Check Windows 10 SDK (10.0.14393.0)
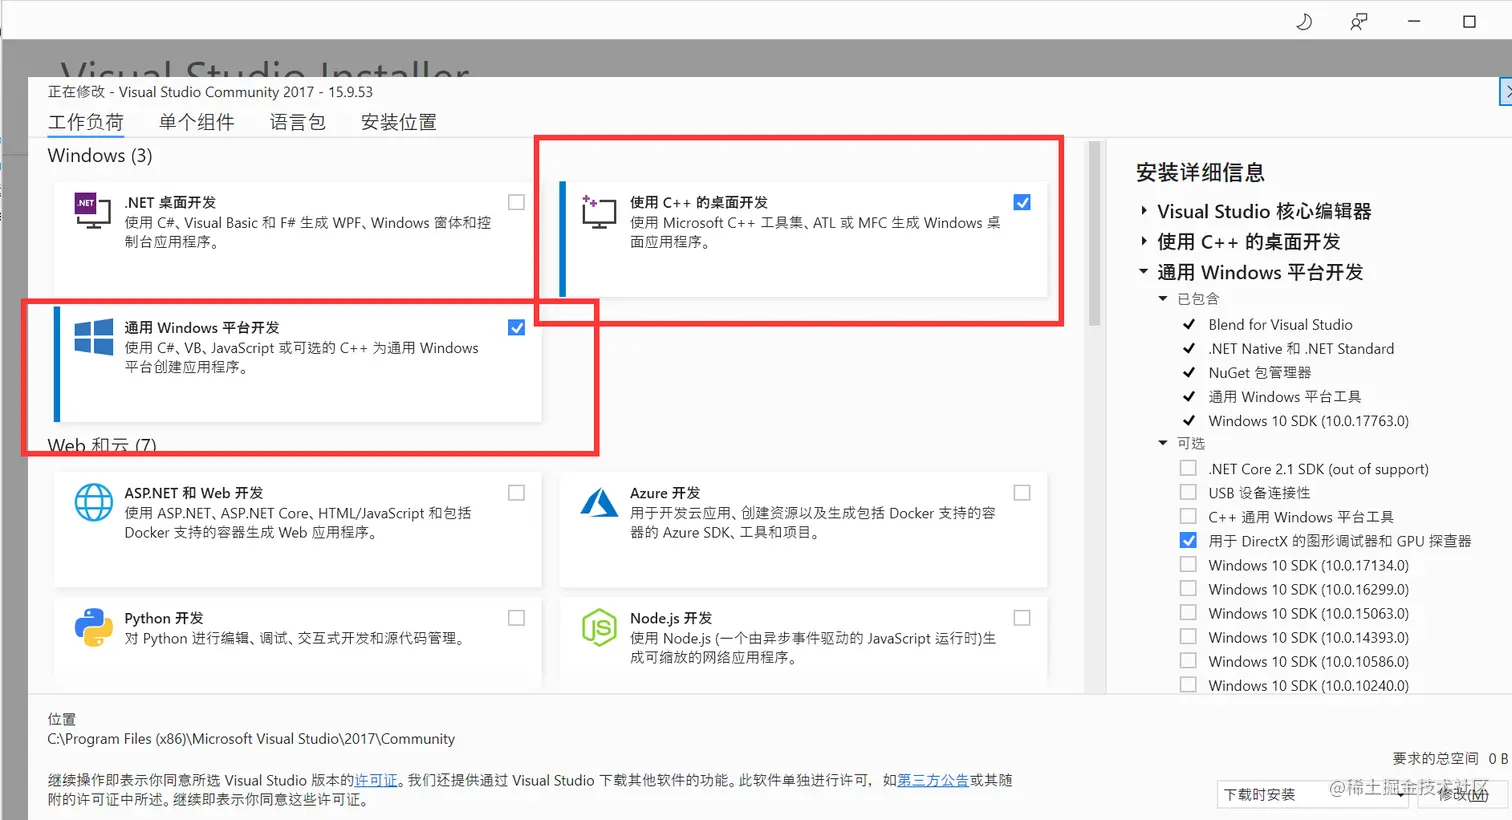Viewport: 1512px width, 820px height. (x=1188, y=637)
